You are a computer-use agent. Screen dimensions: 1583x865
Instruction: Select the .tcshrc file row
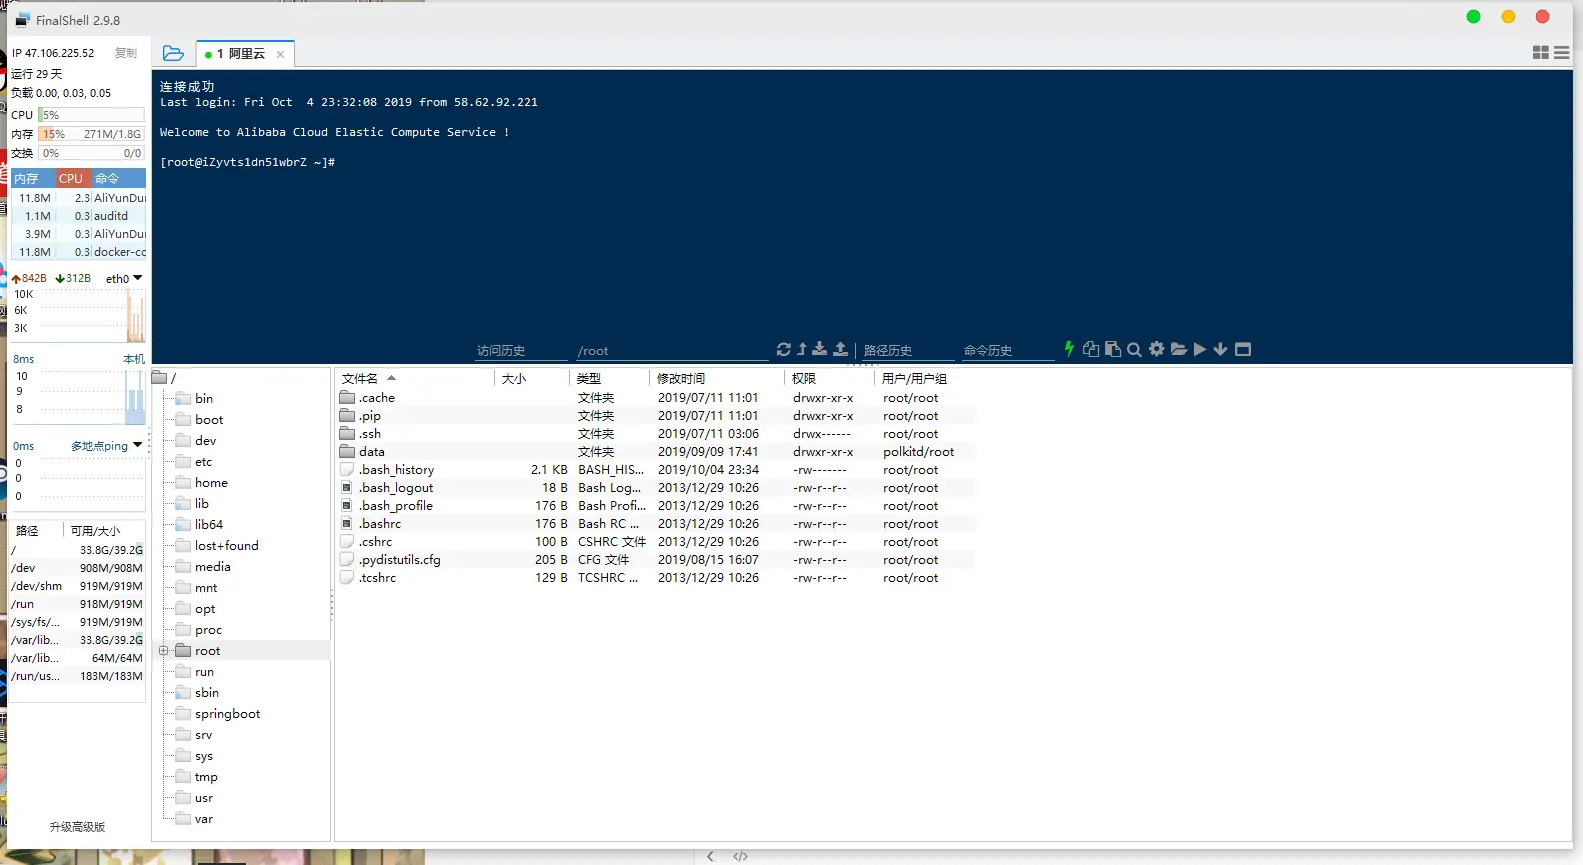pos(656,578)
